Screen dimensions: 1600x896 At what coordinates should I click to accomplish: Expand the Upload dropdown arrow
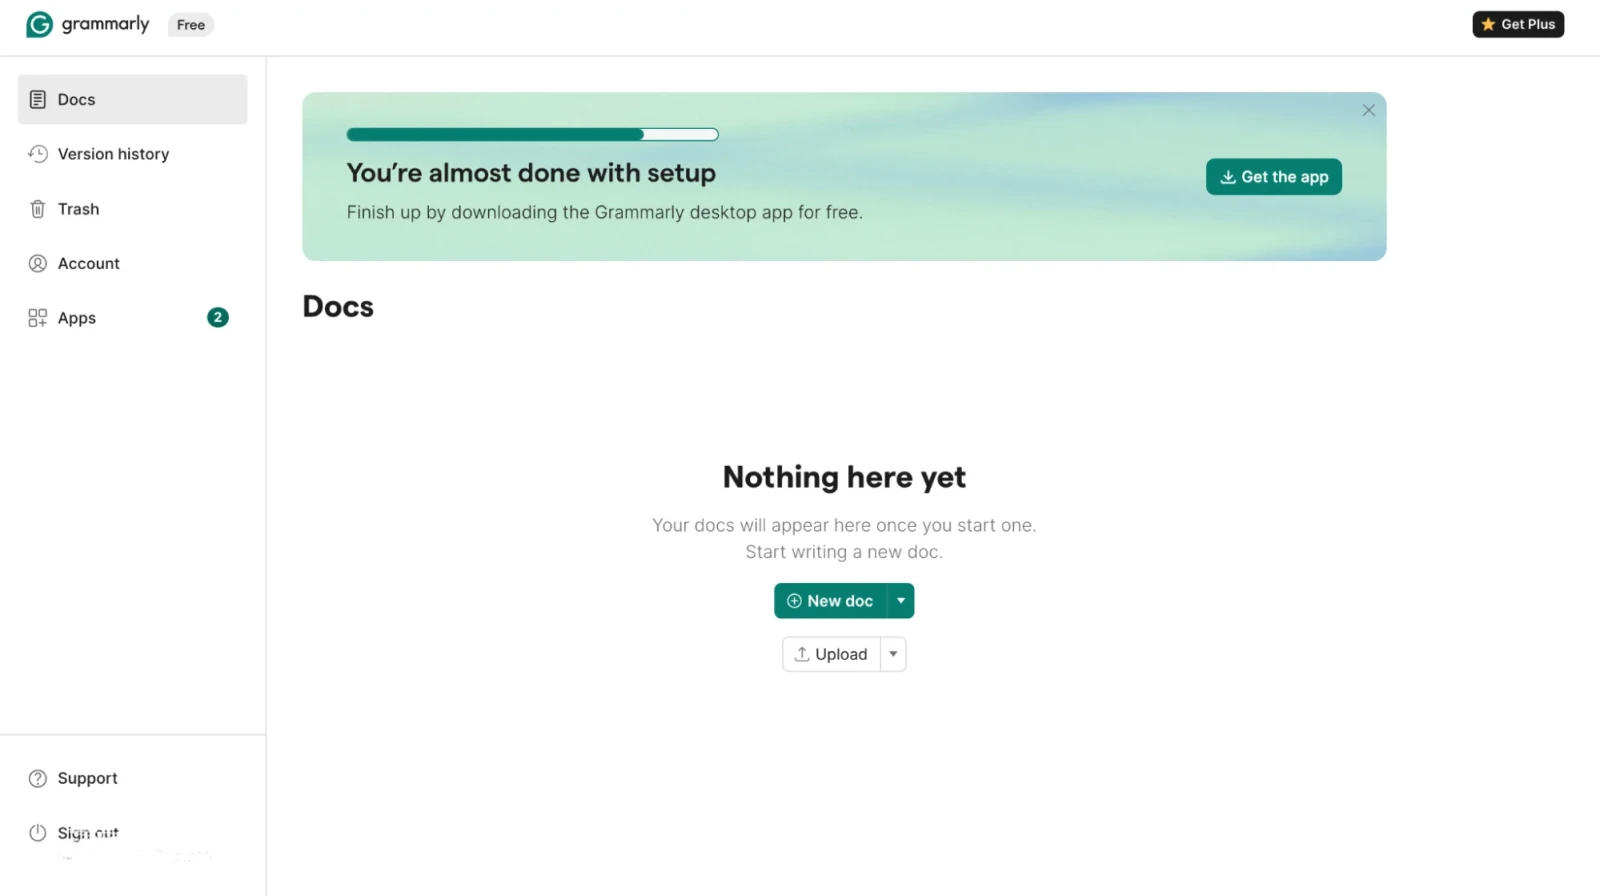click(x=893, y=654)
